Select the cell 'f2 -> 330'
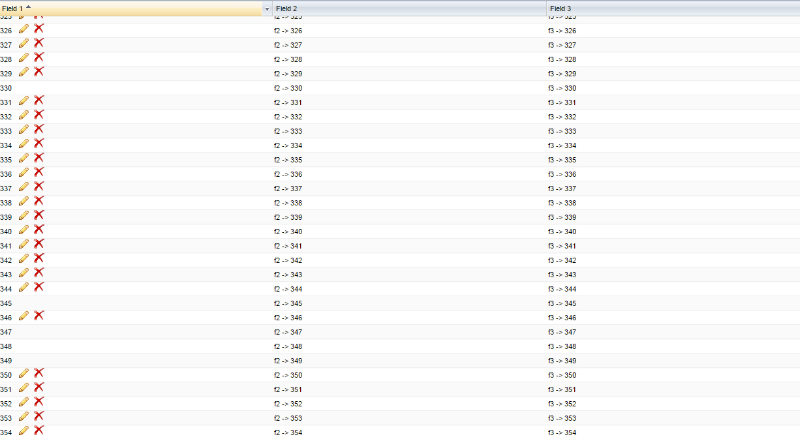Screen dimensions: 800x439 tap(288, 88)
